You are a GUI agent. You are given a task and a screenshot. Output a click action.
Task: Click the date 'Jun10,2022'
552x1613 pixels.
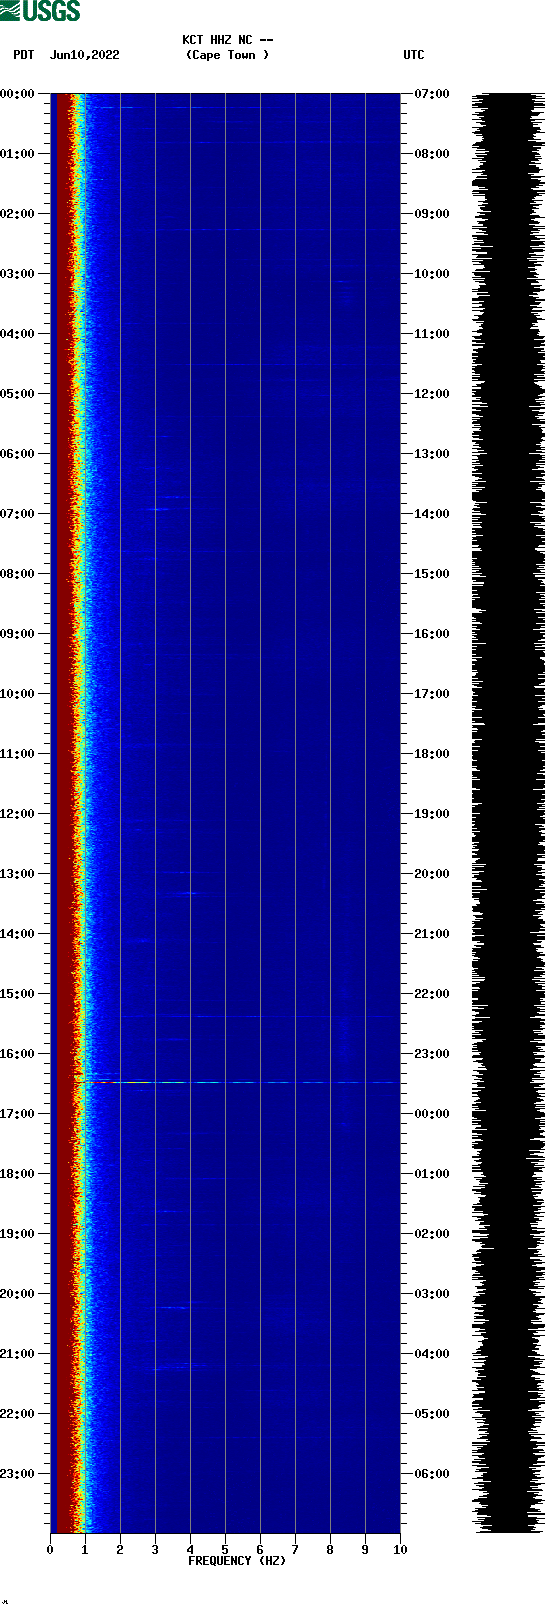click(x=85, y=55)
